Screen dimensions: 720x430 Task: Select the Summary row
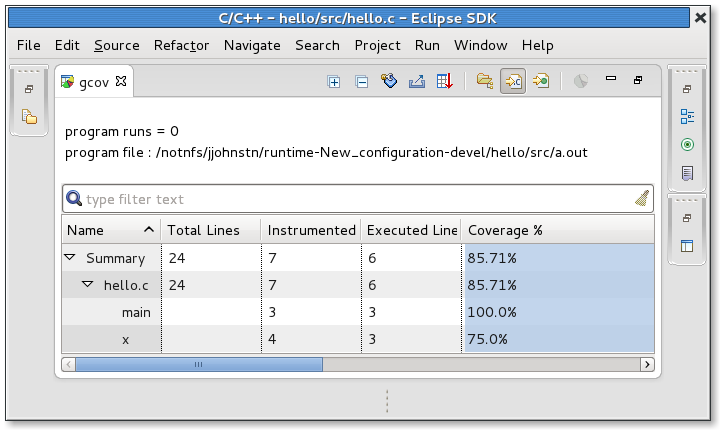pos(358,258)
